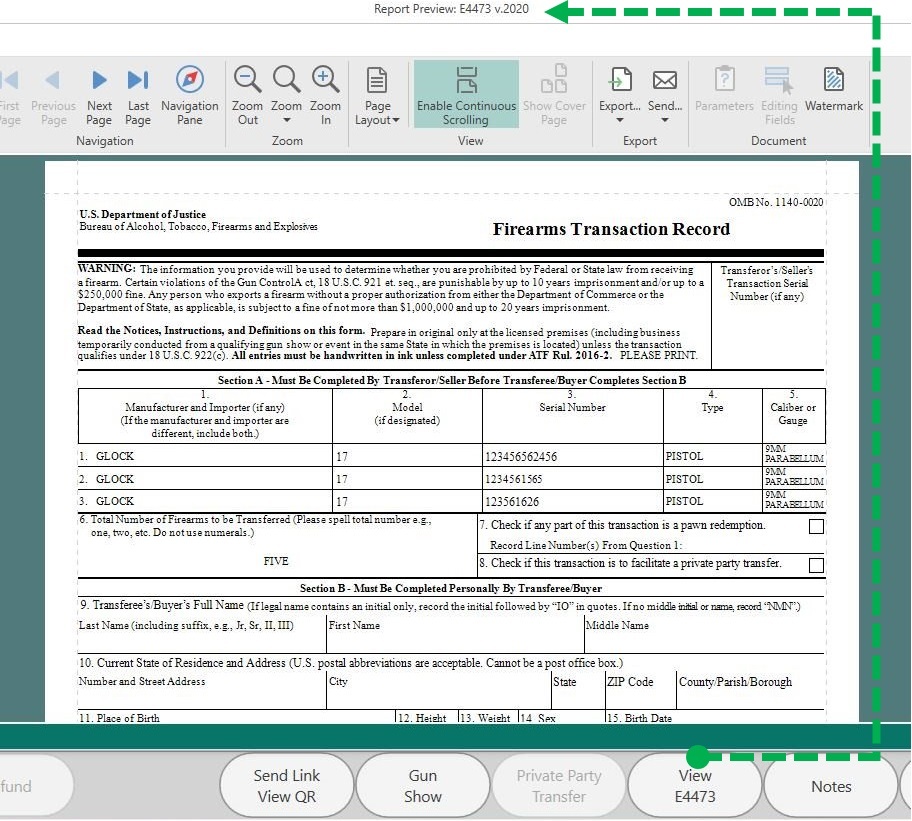Jump to the Last Page
Image resolution: width=912 pixels, height=821 pixels.
[x=138, y=95]
